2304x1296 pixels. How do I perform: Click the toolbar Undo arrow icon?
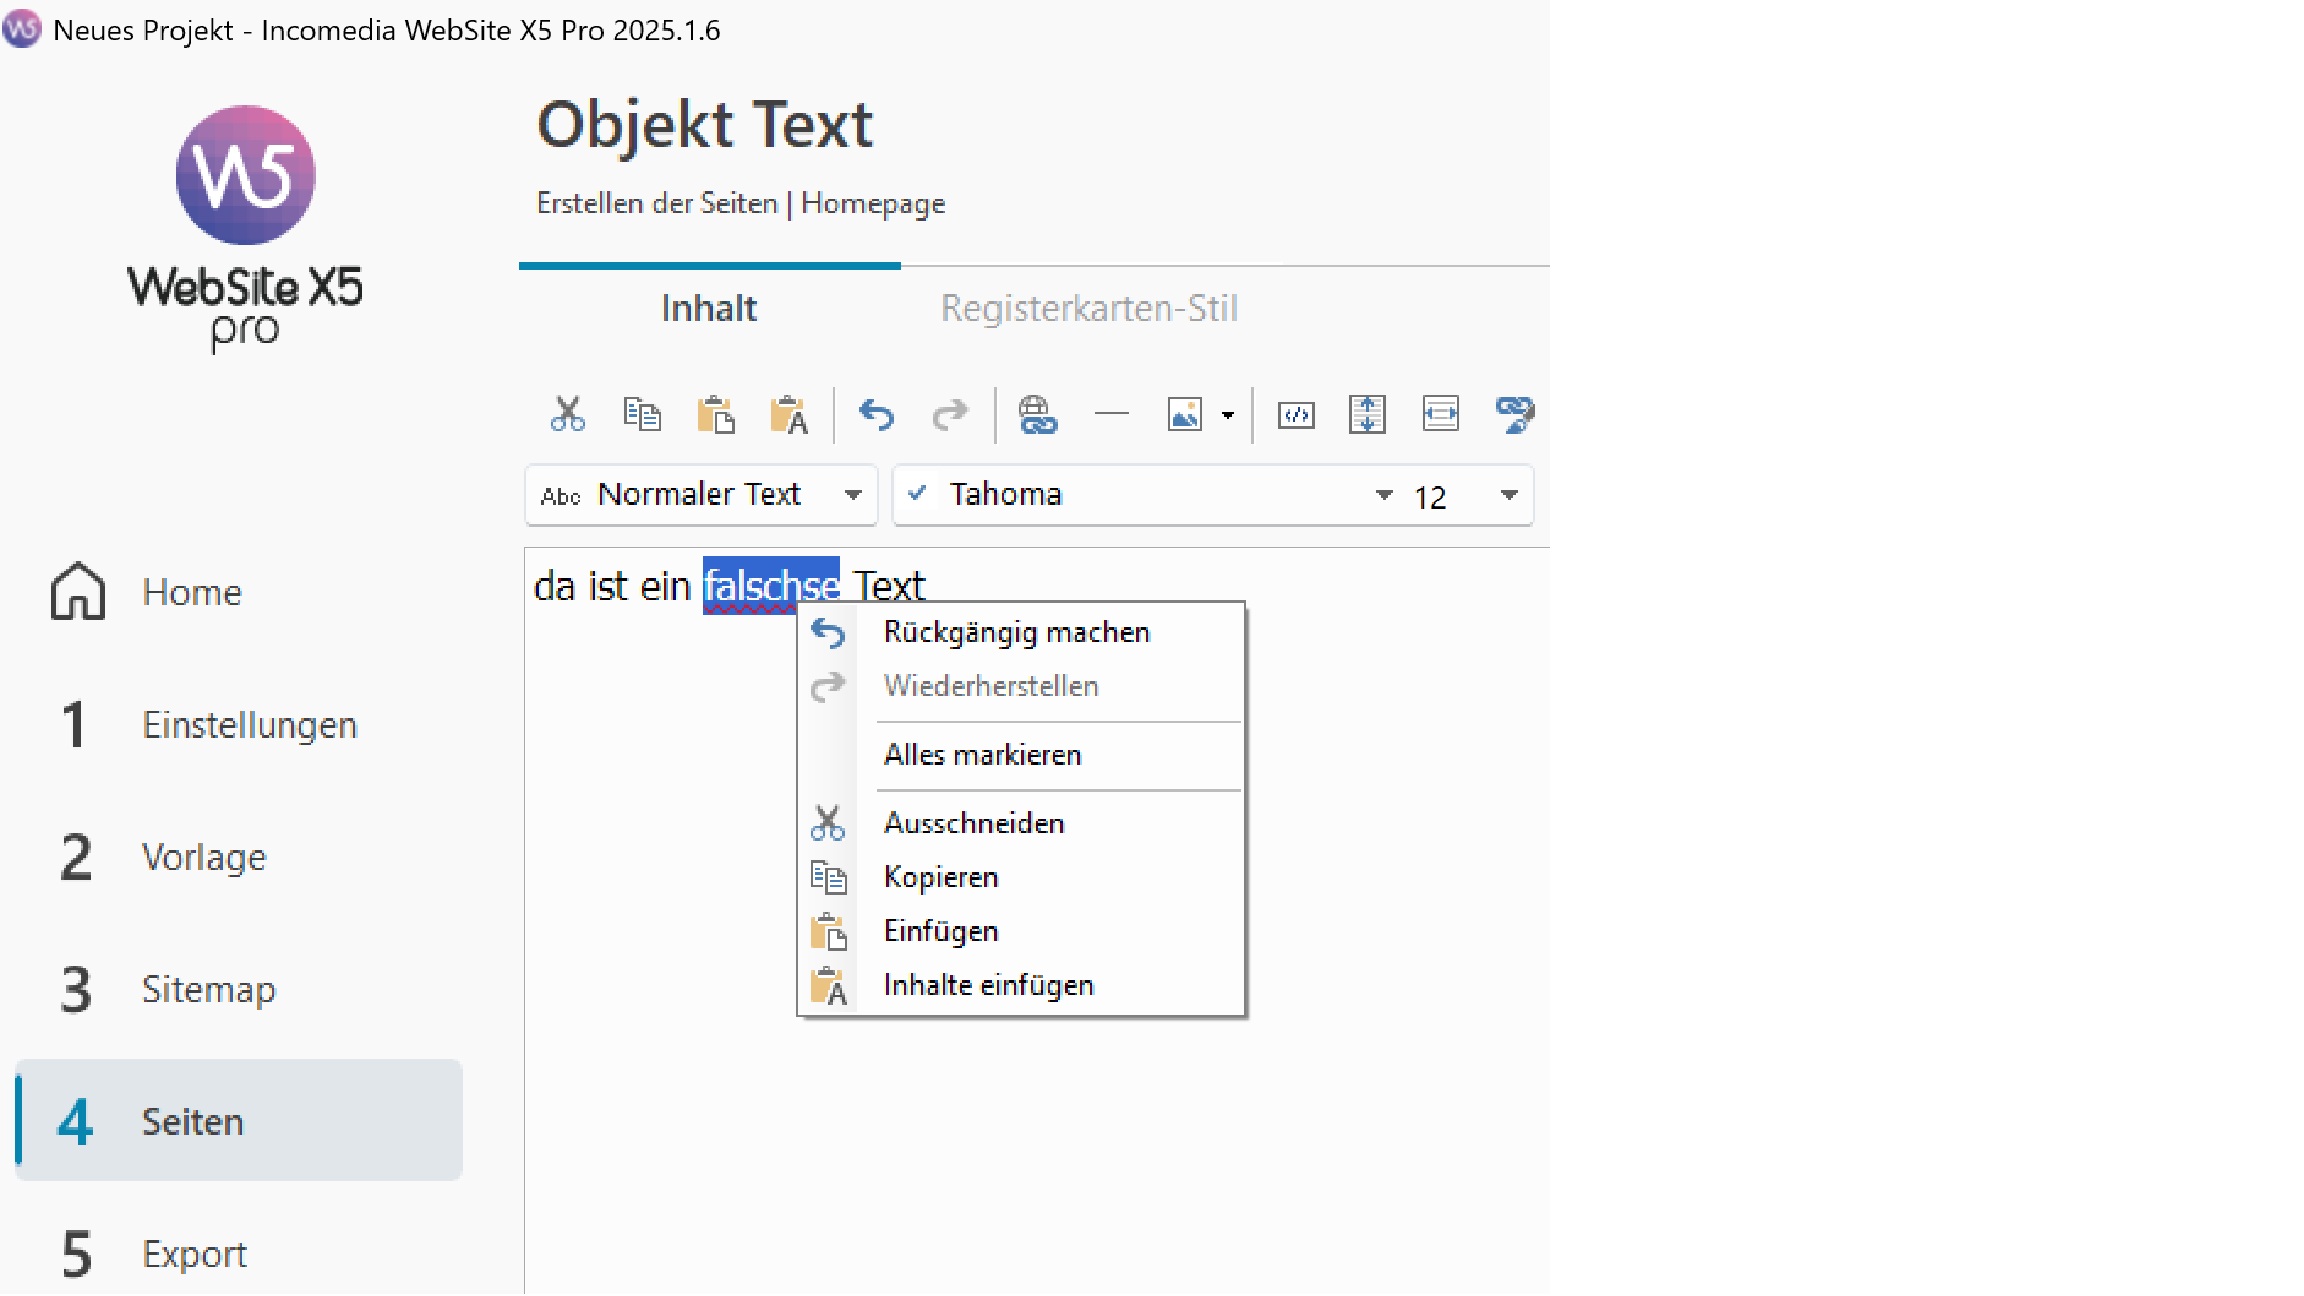[876, 413]
